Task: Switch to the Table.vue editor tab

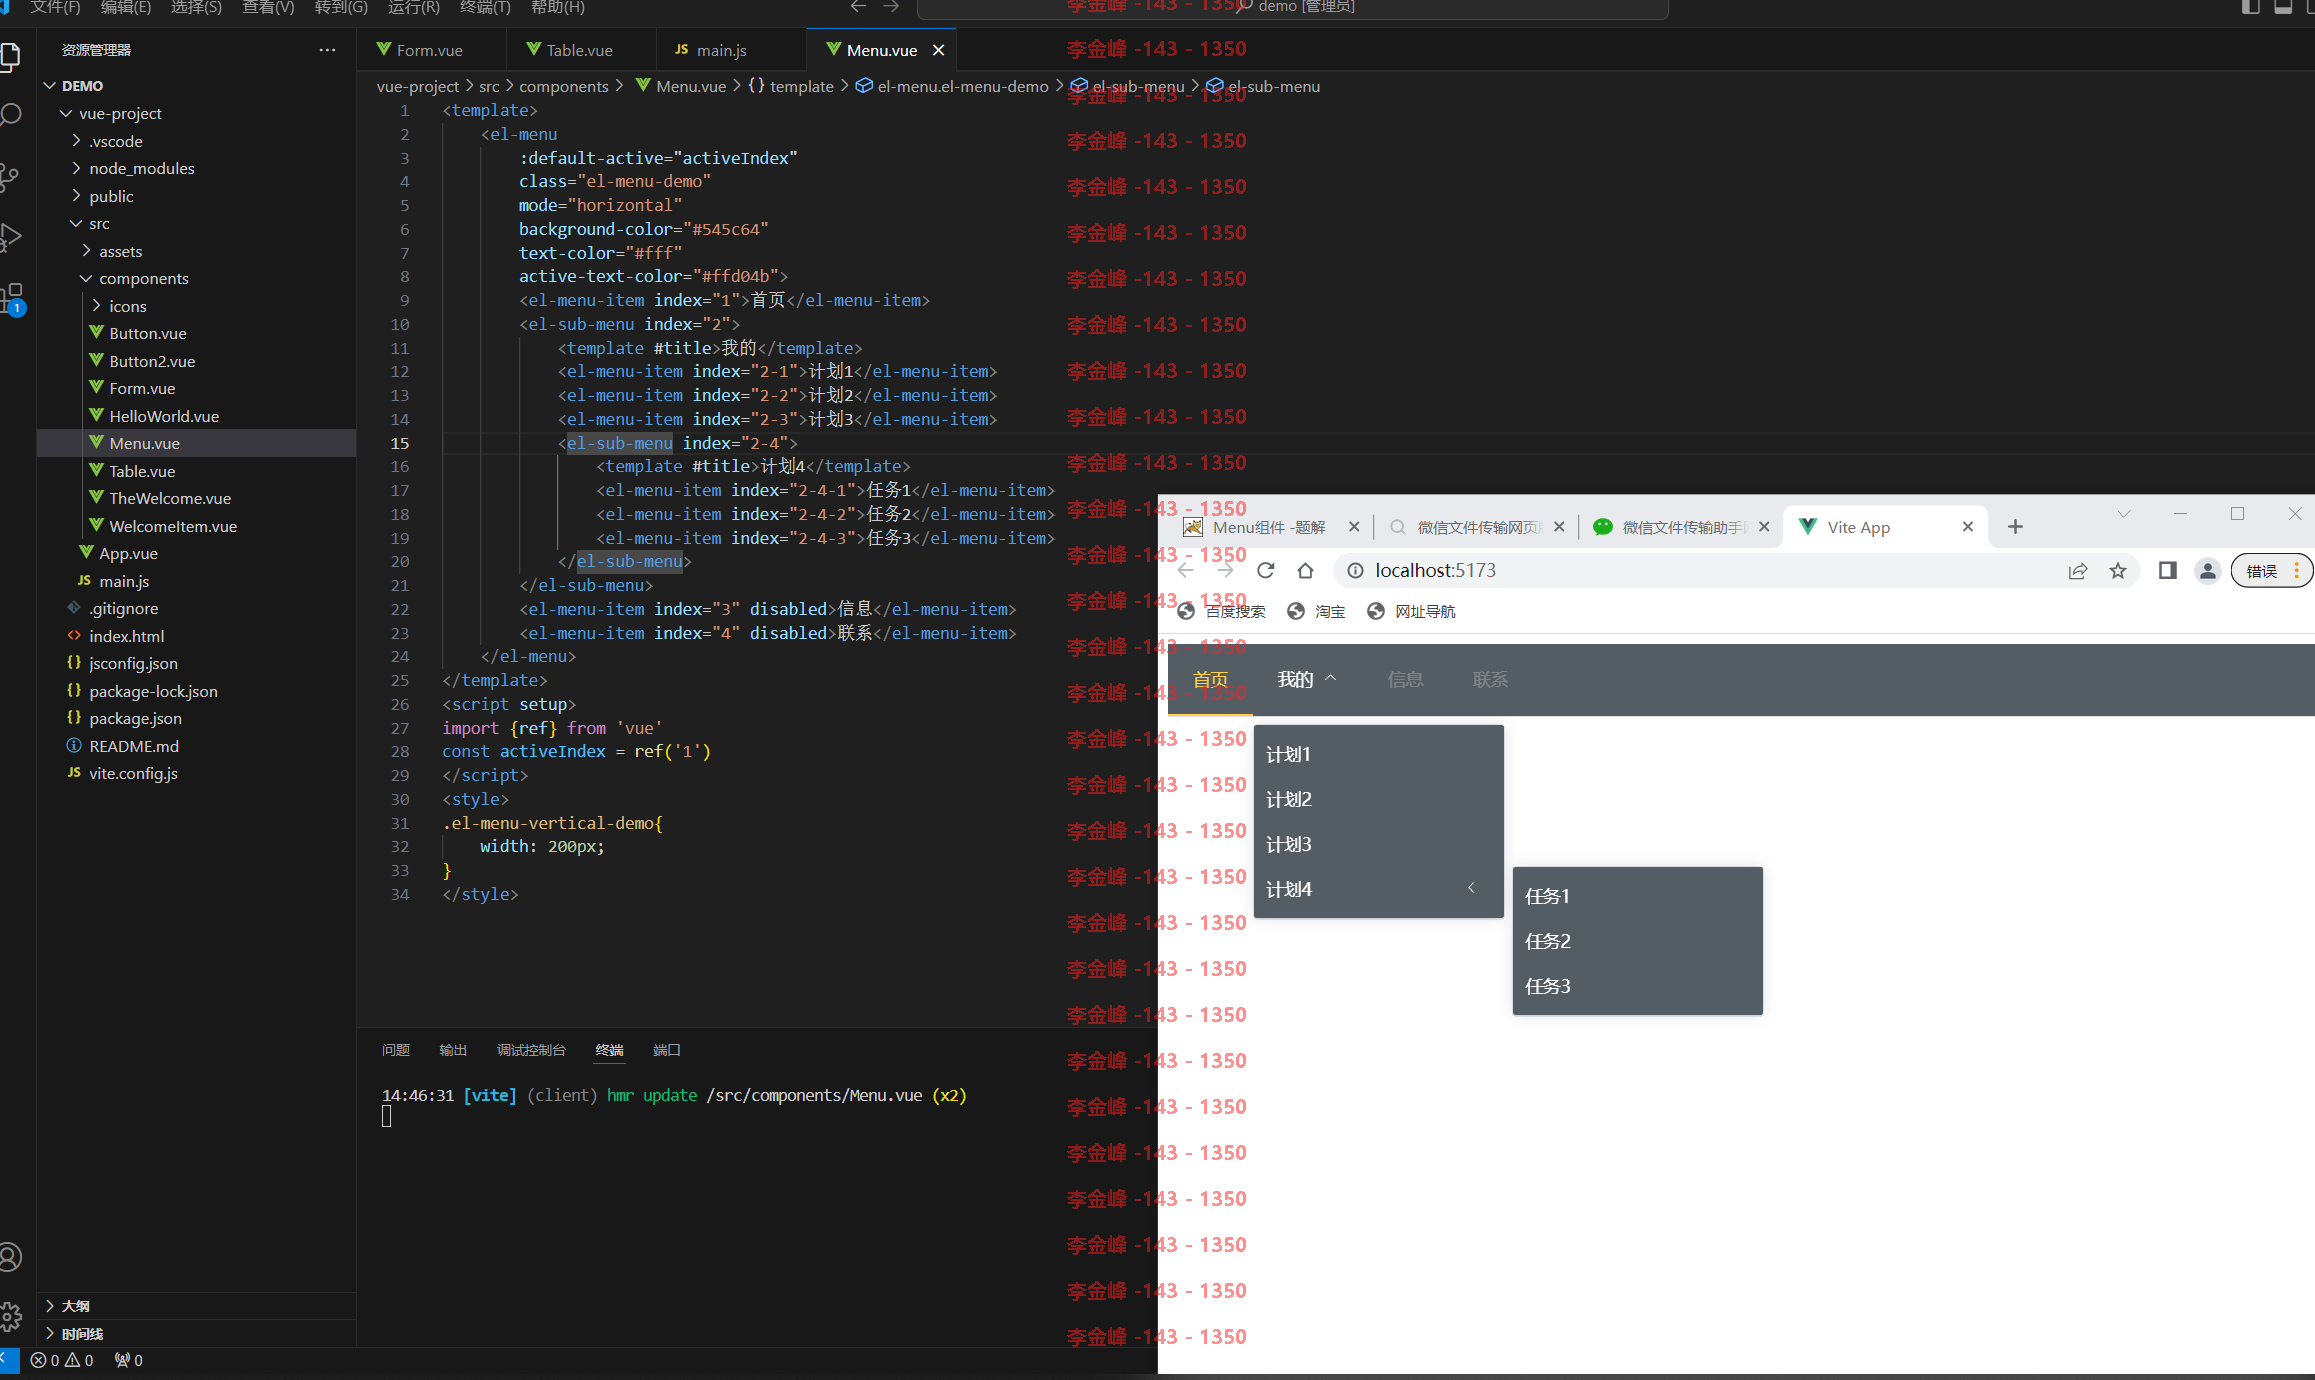Action: (579, 50)
